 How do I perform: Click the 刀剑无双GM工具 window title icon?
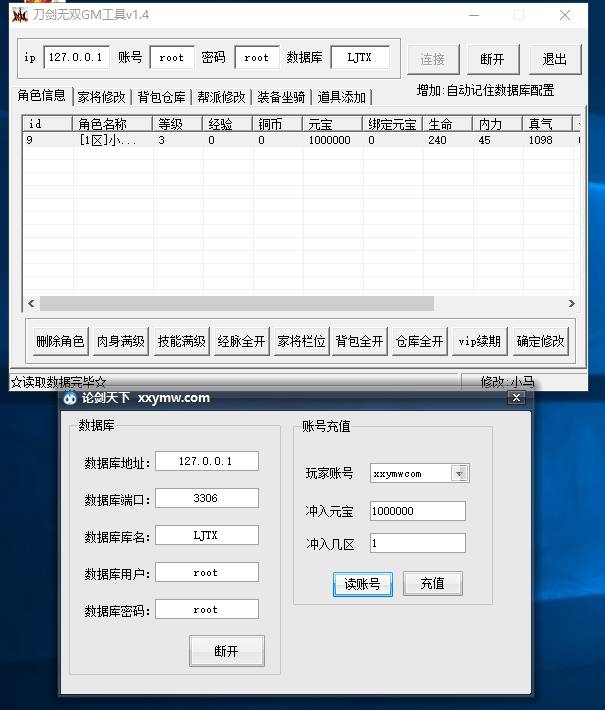point(20,15)
